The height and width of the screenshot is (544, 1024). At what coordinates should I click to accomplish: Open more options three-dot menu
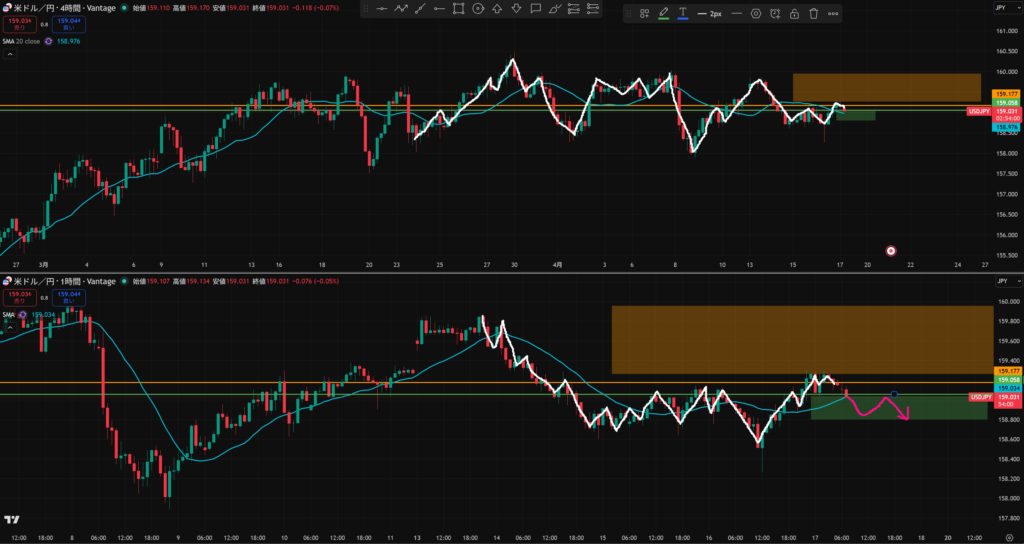[833, 14]
